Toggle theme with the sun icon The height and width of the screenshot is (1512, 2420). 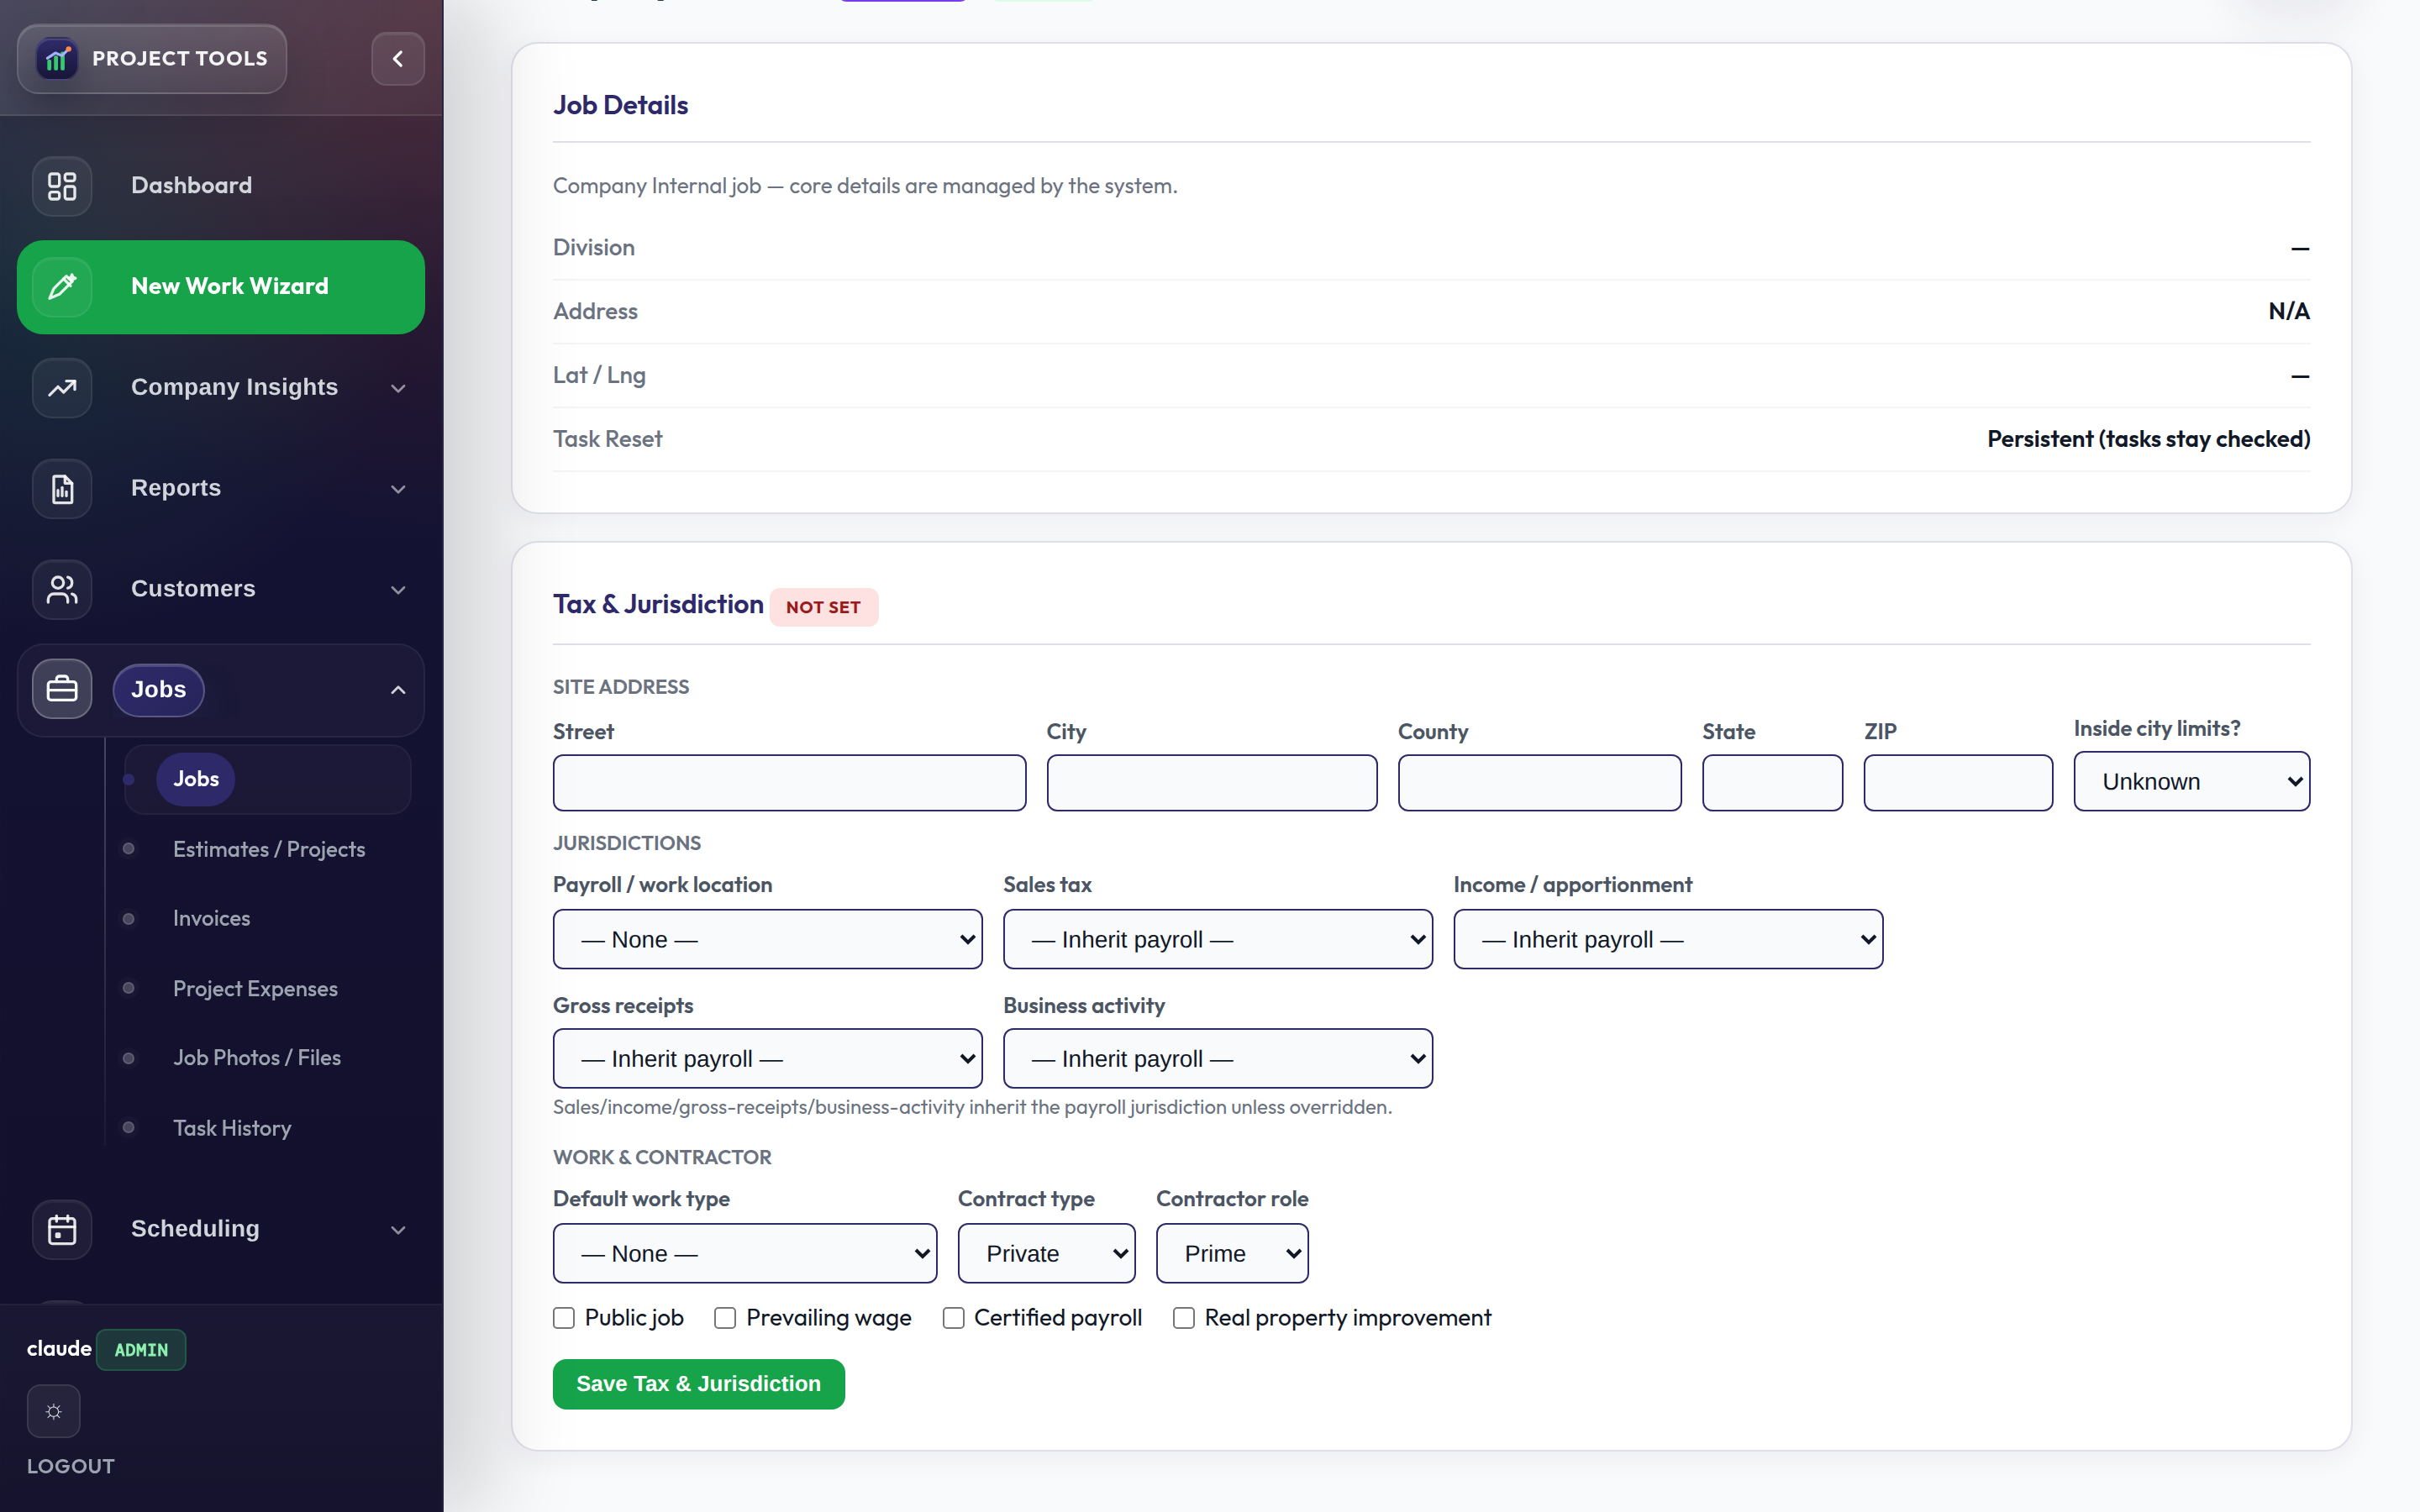click(x=54, y=1411)
